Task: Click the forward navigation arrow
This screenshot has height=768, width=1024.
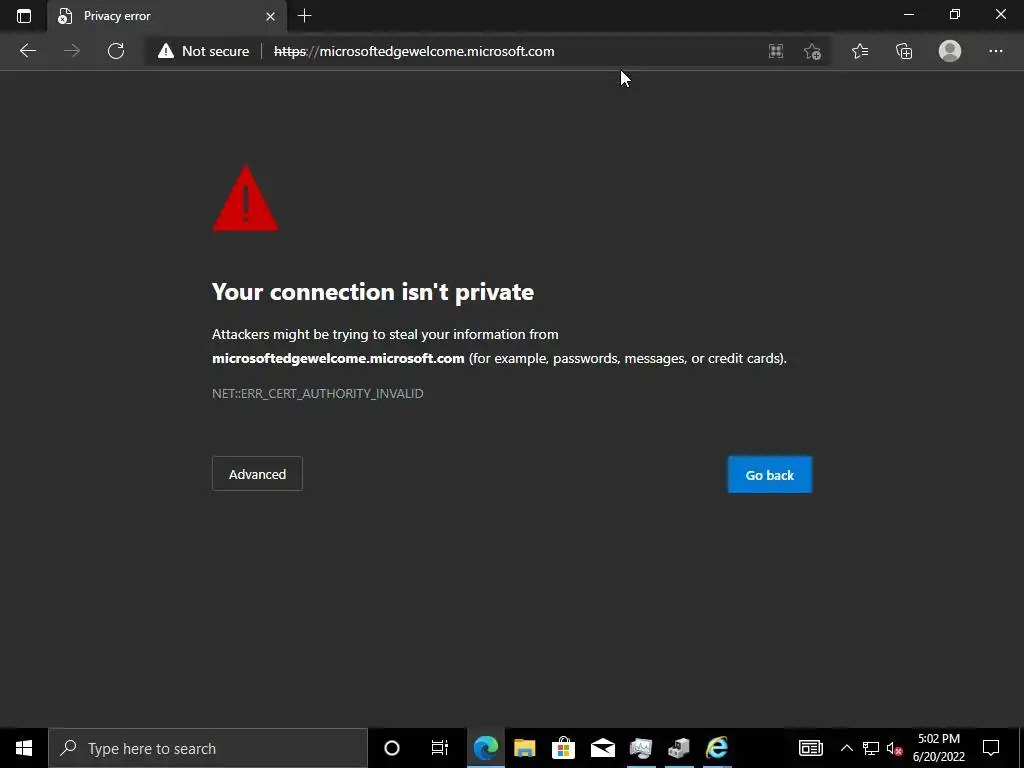Action: (x=72, y=51)
